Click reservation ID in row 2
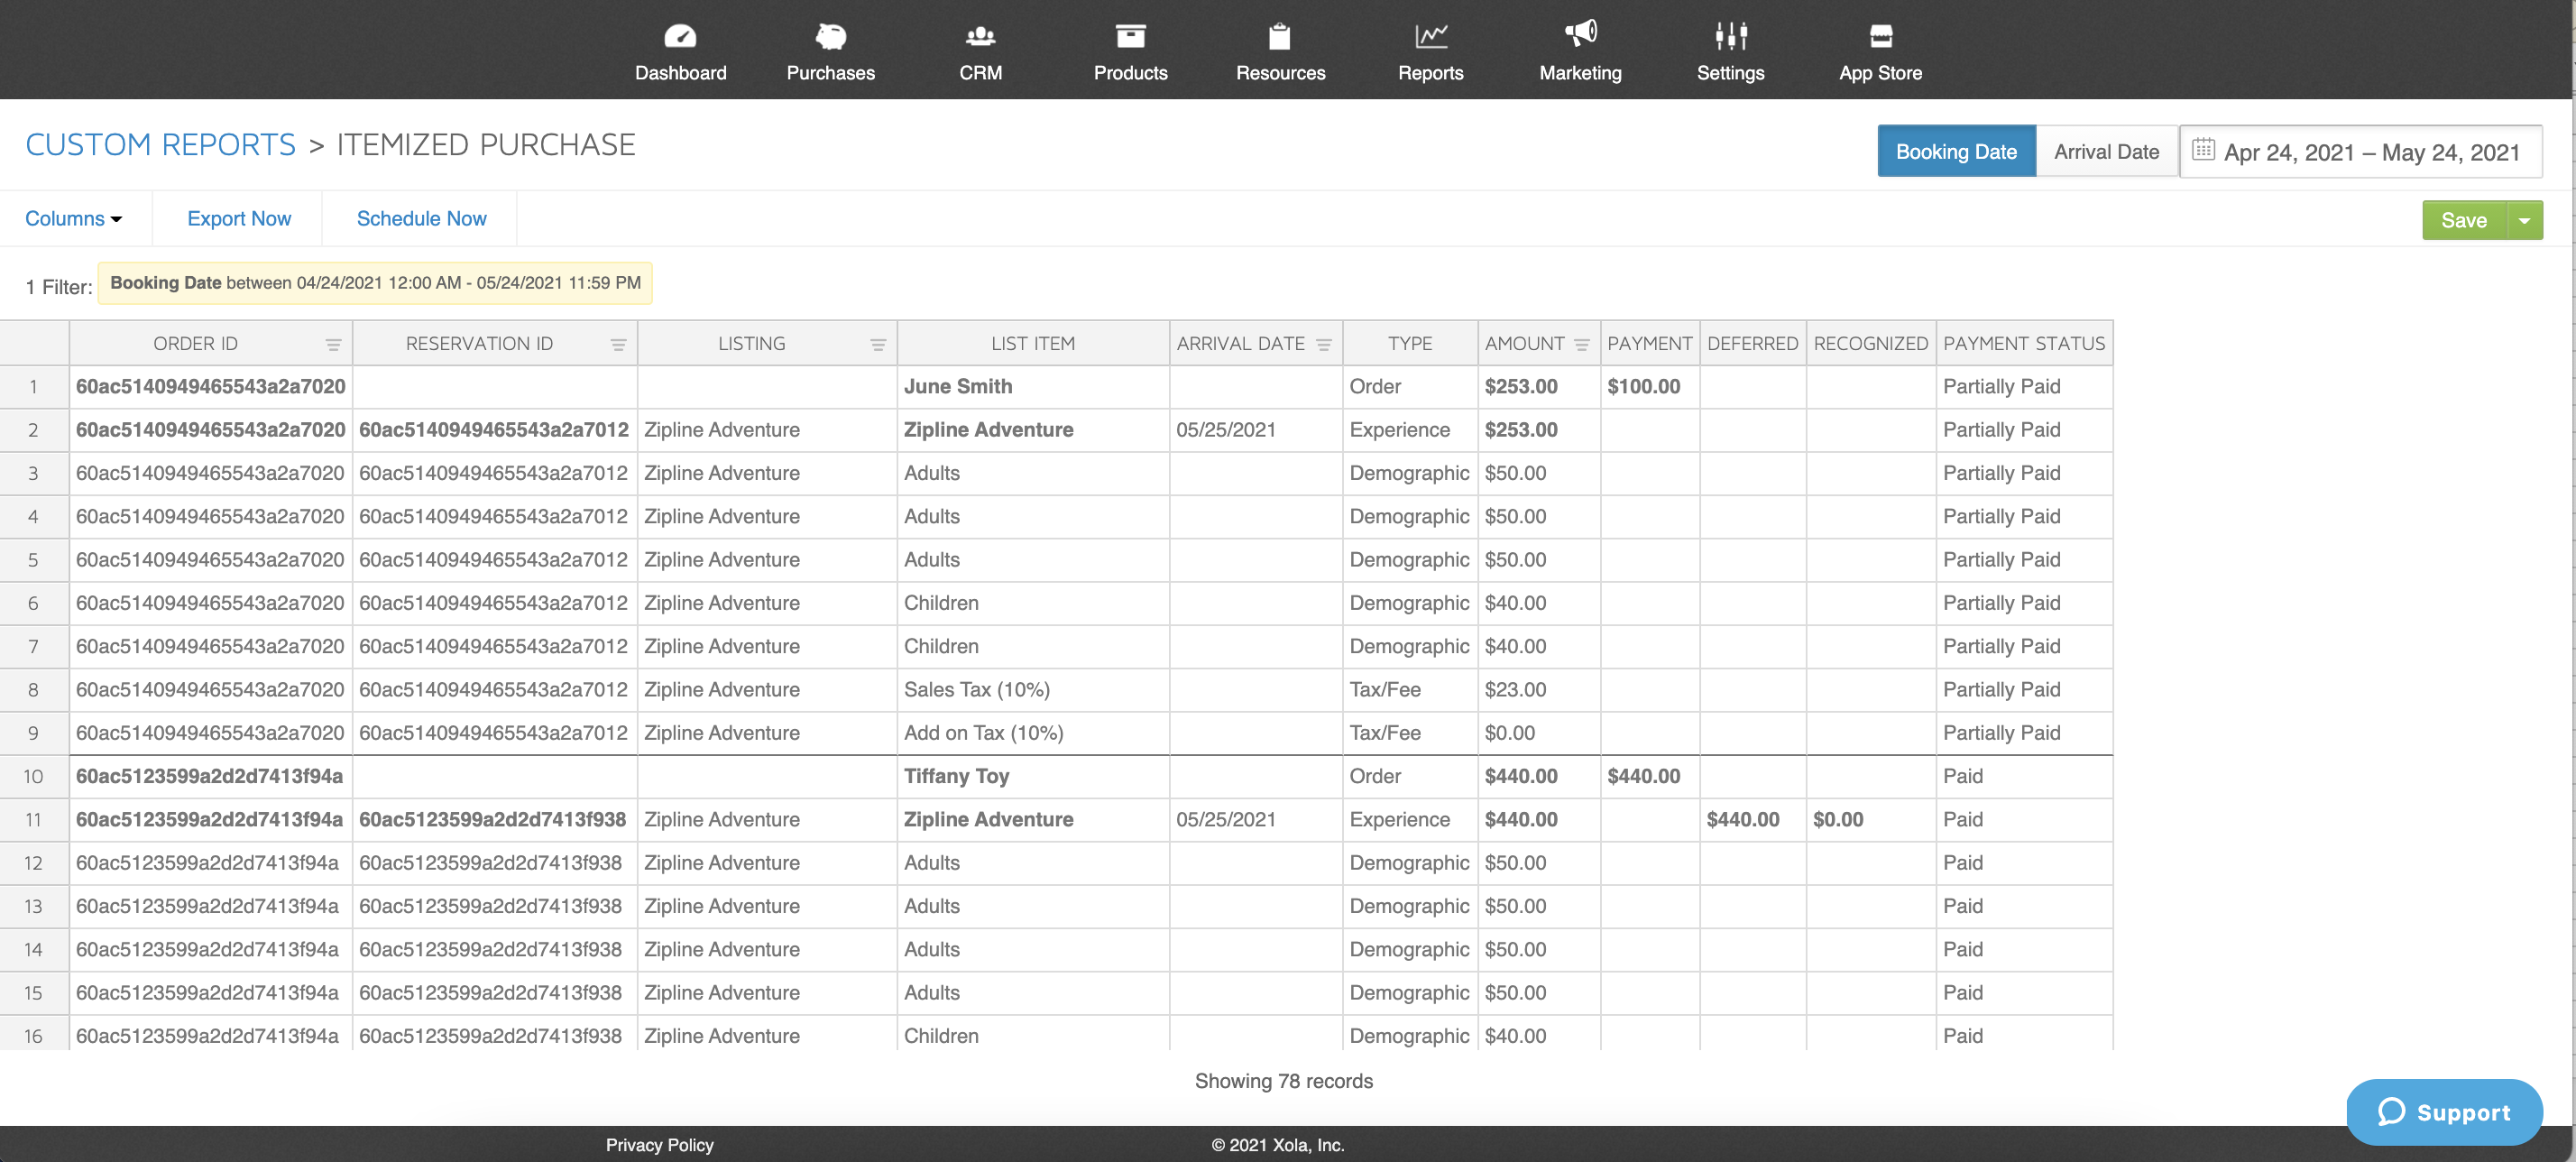 [494, 430]
